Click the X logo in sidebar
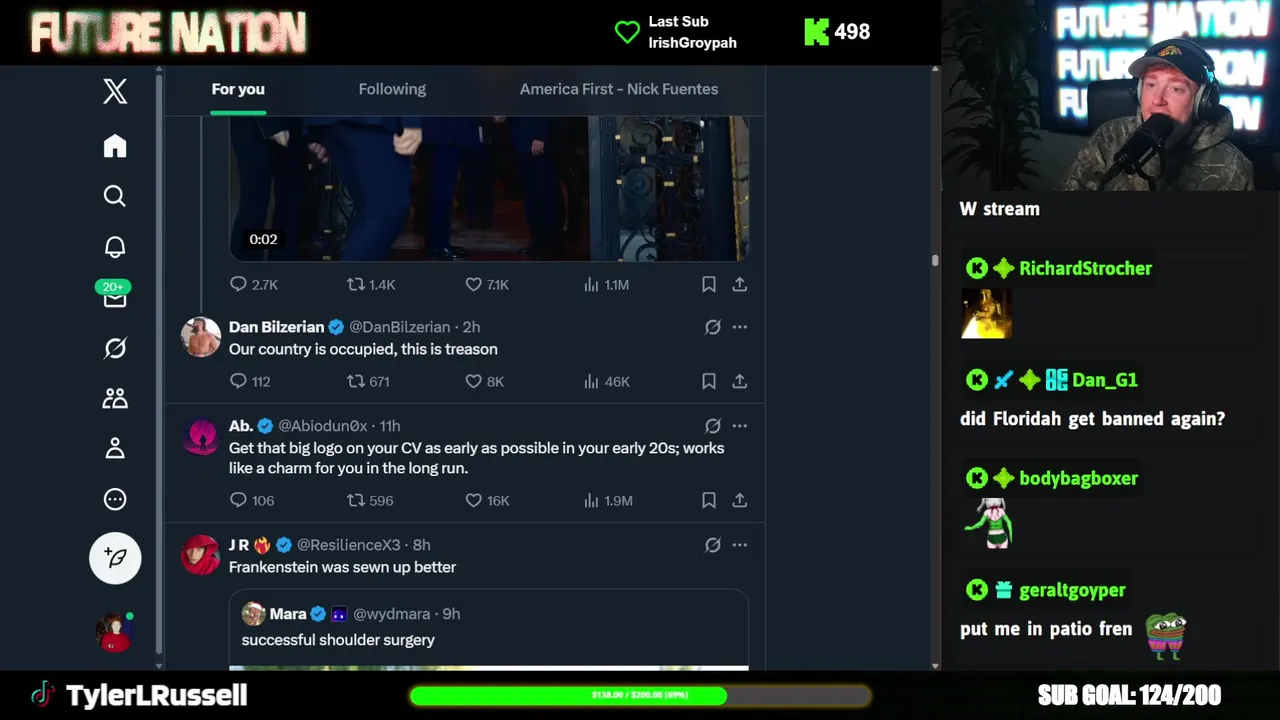 (x=115, y=91)
